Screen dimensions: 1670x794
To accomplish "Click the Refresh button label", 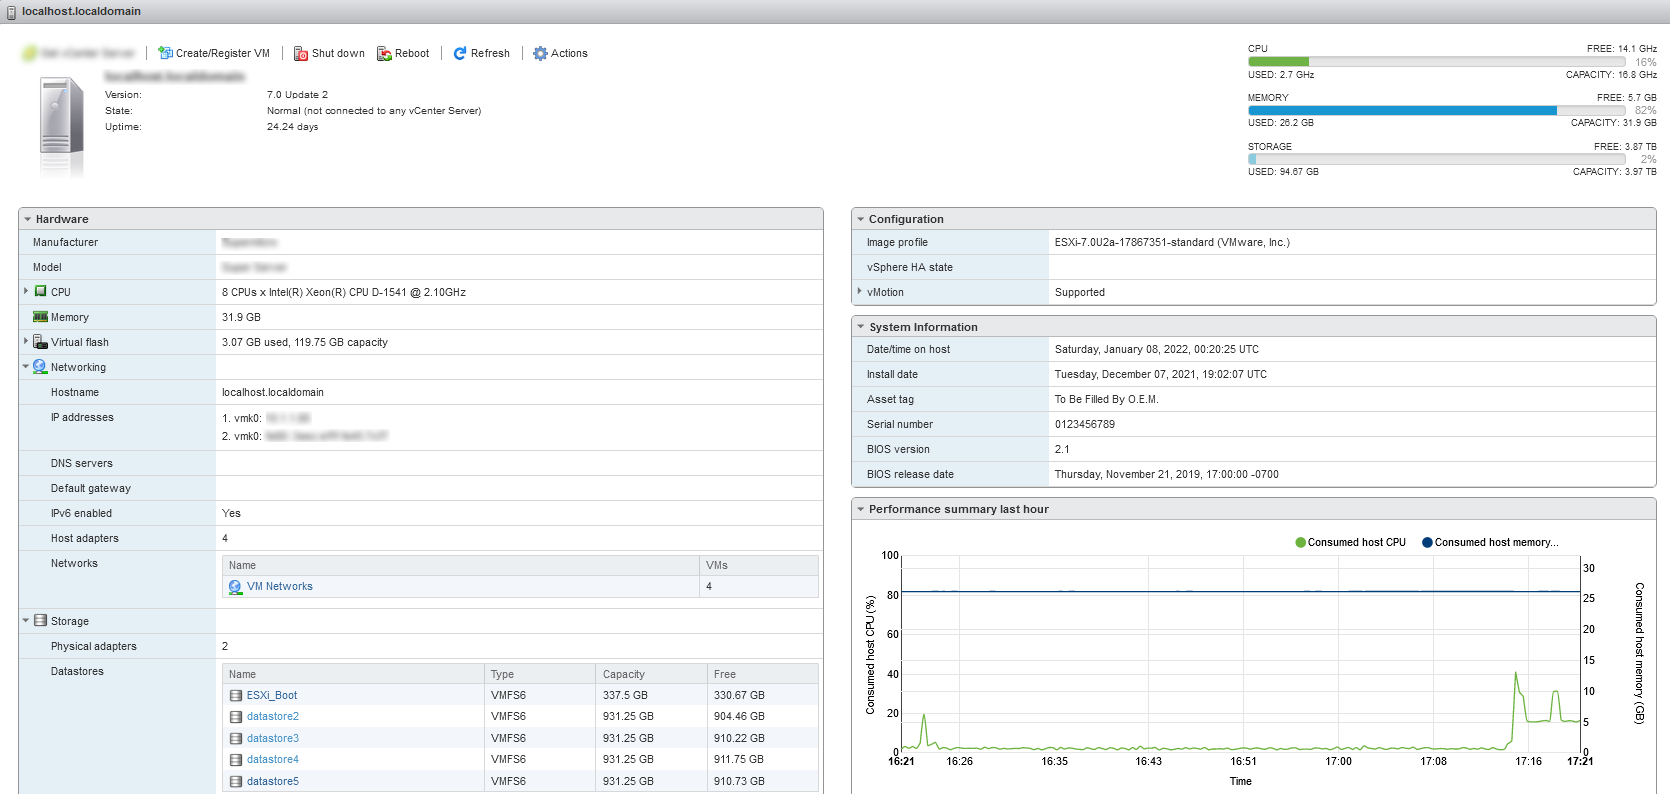I will click(490, 53).
